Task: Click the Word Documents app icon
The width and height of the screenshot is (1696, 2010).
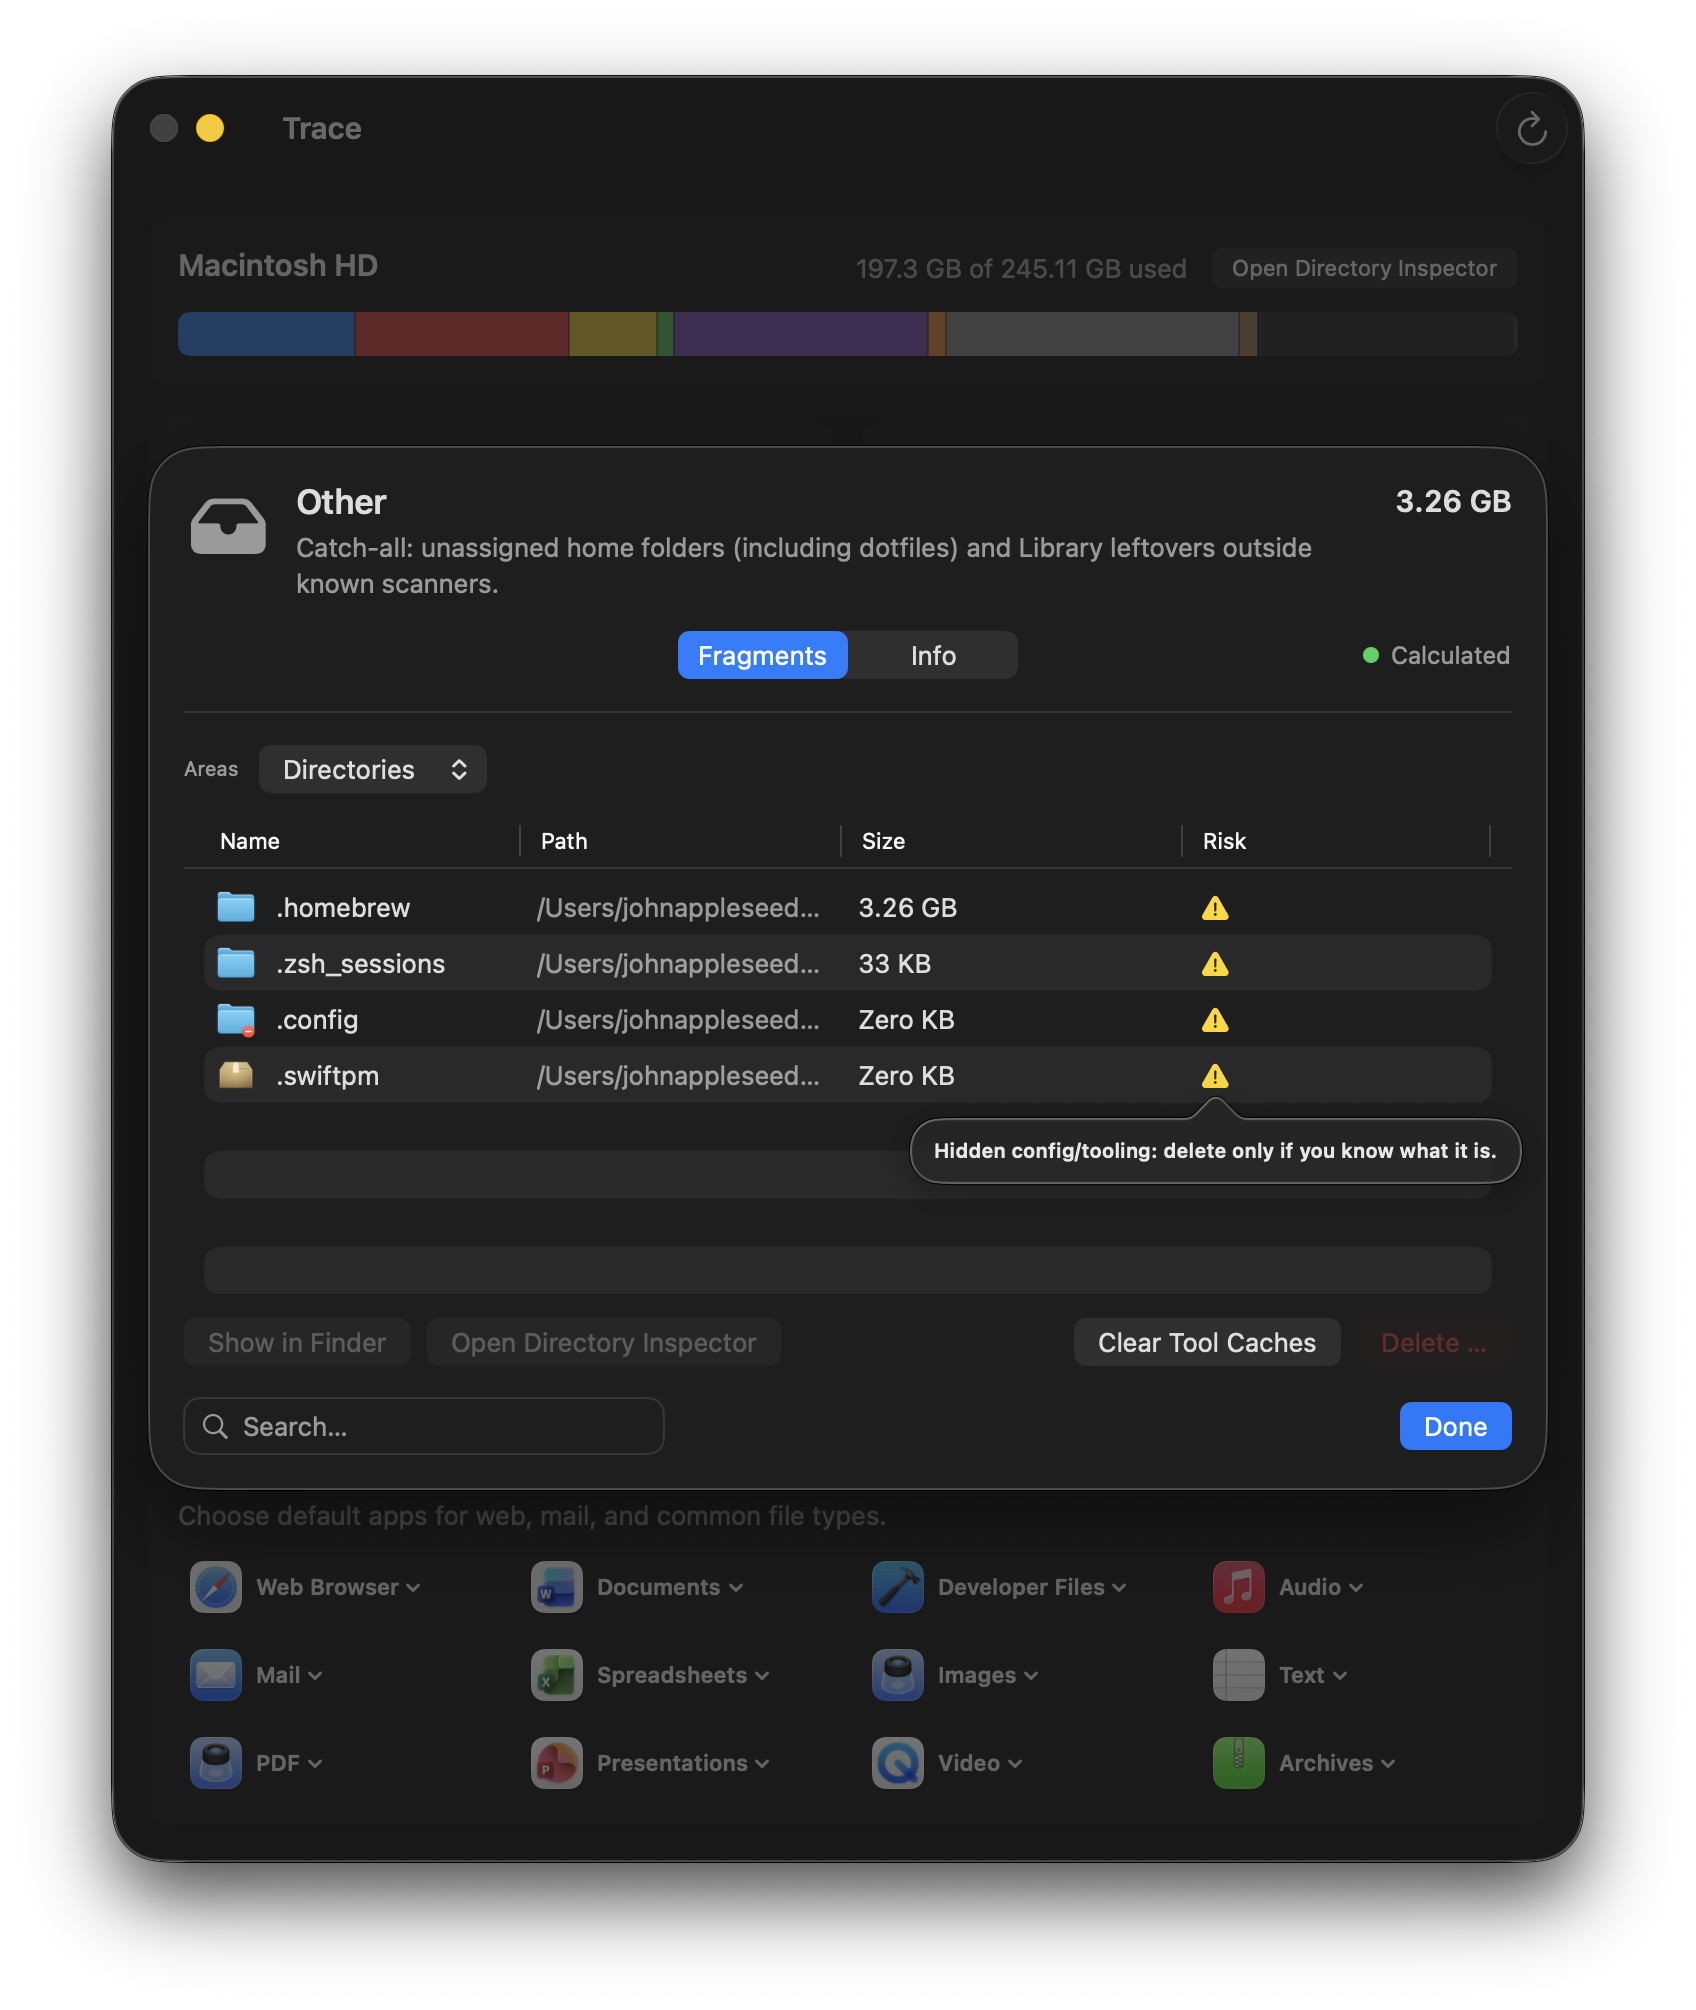Action: point(555,1586)
